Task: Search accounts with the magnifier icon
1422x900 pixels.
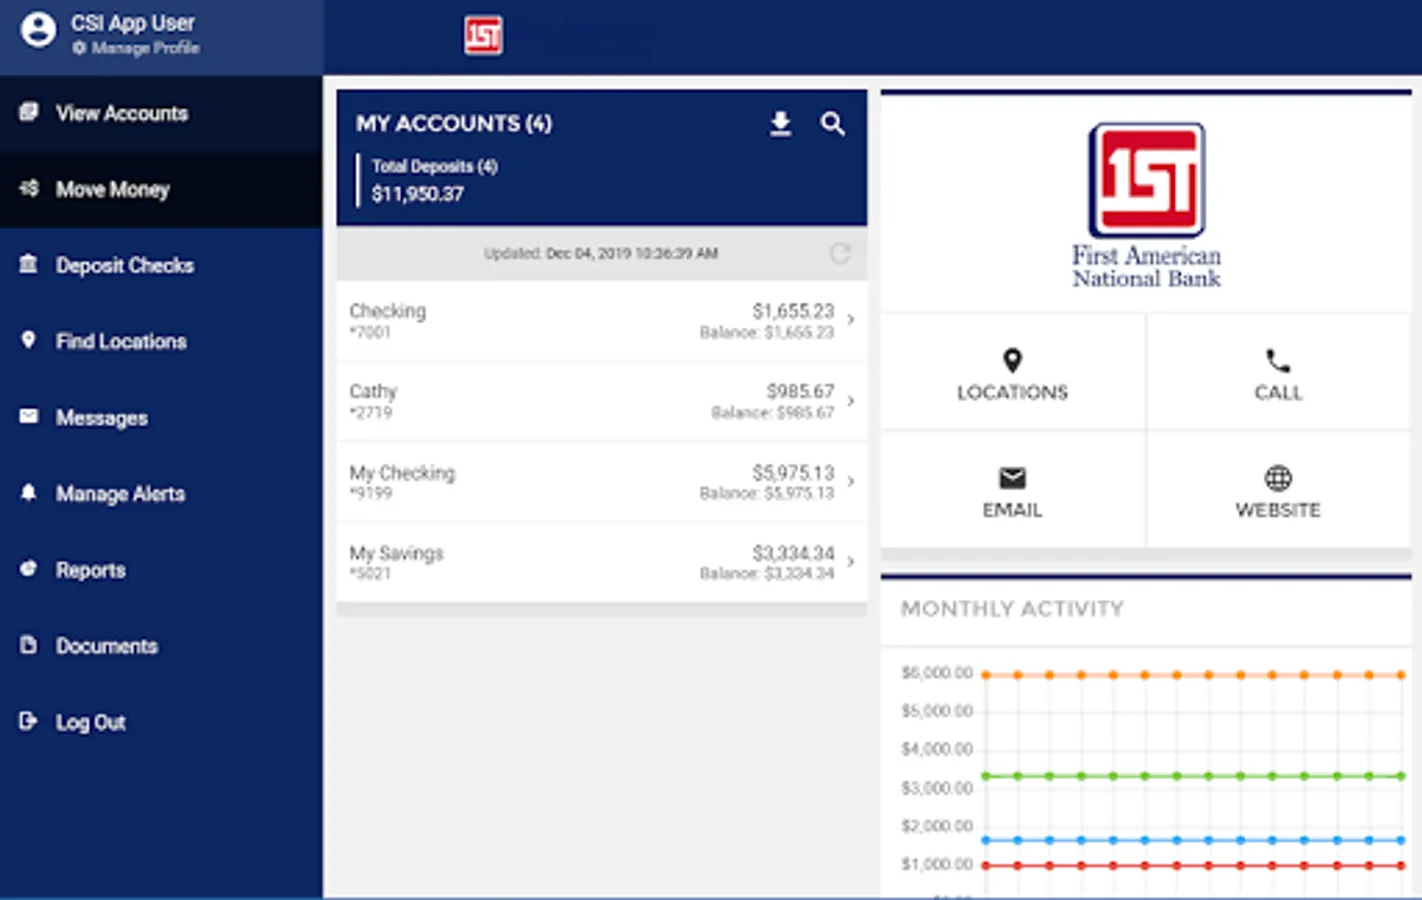Action: [833, 124]
